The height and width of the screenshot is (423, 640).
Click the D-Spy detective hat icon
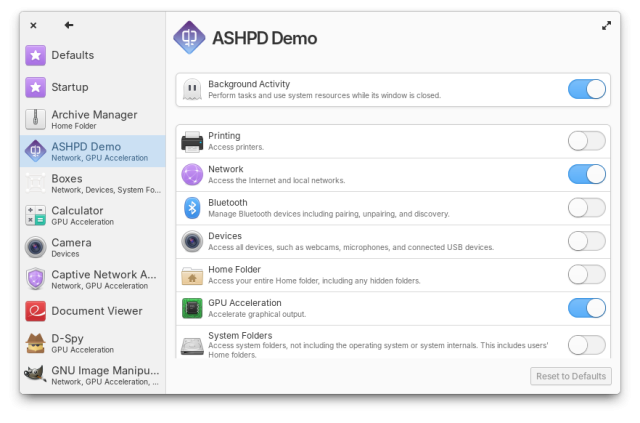coord(36,343)
